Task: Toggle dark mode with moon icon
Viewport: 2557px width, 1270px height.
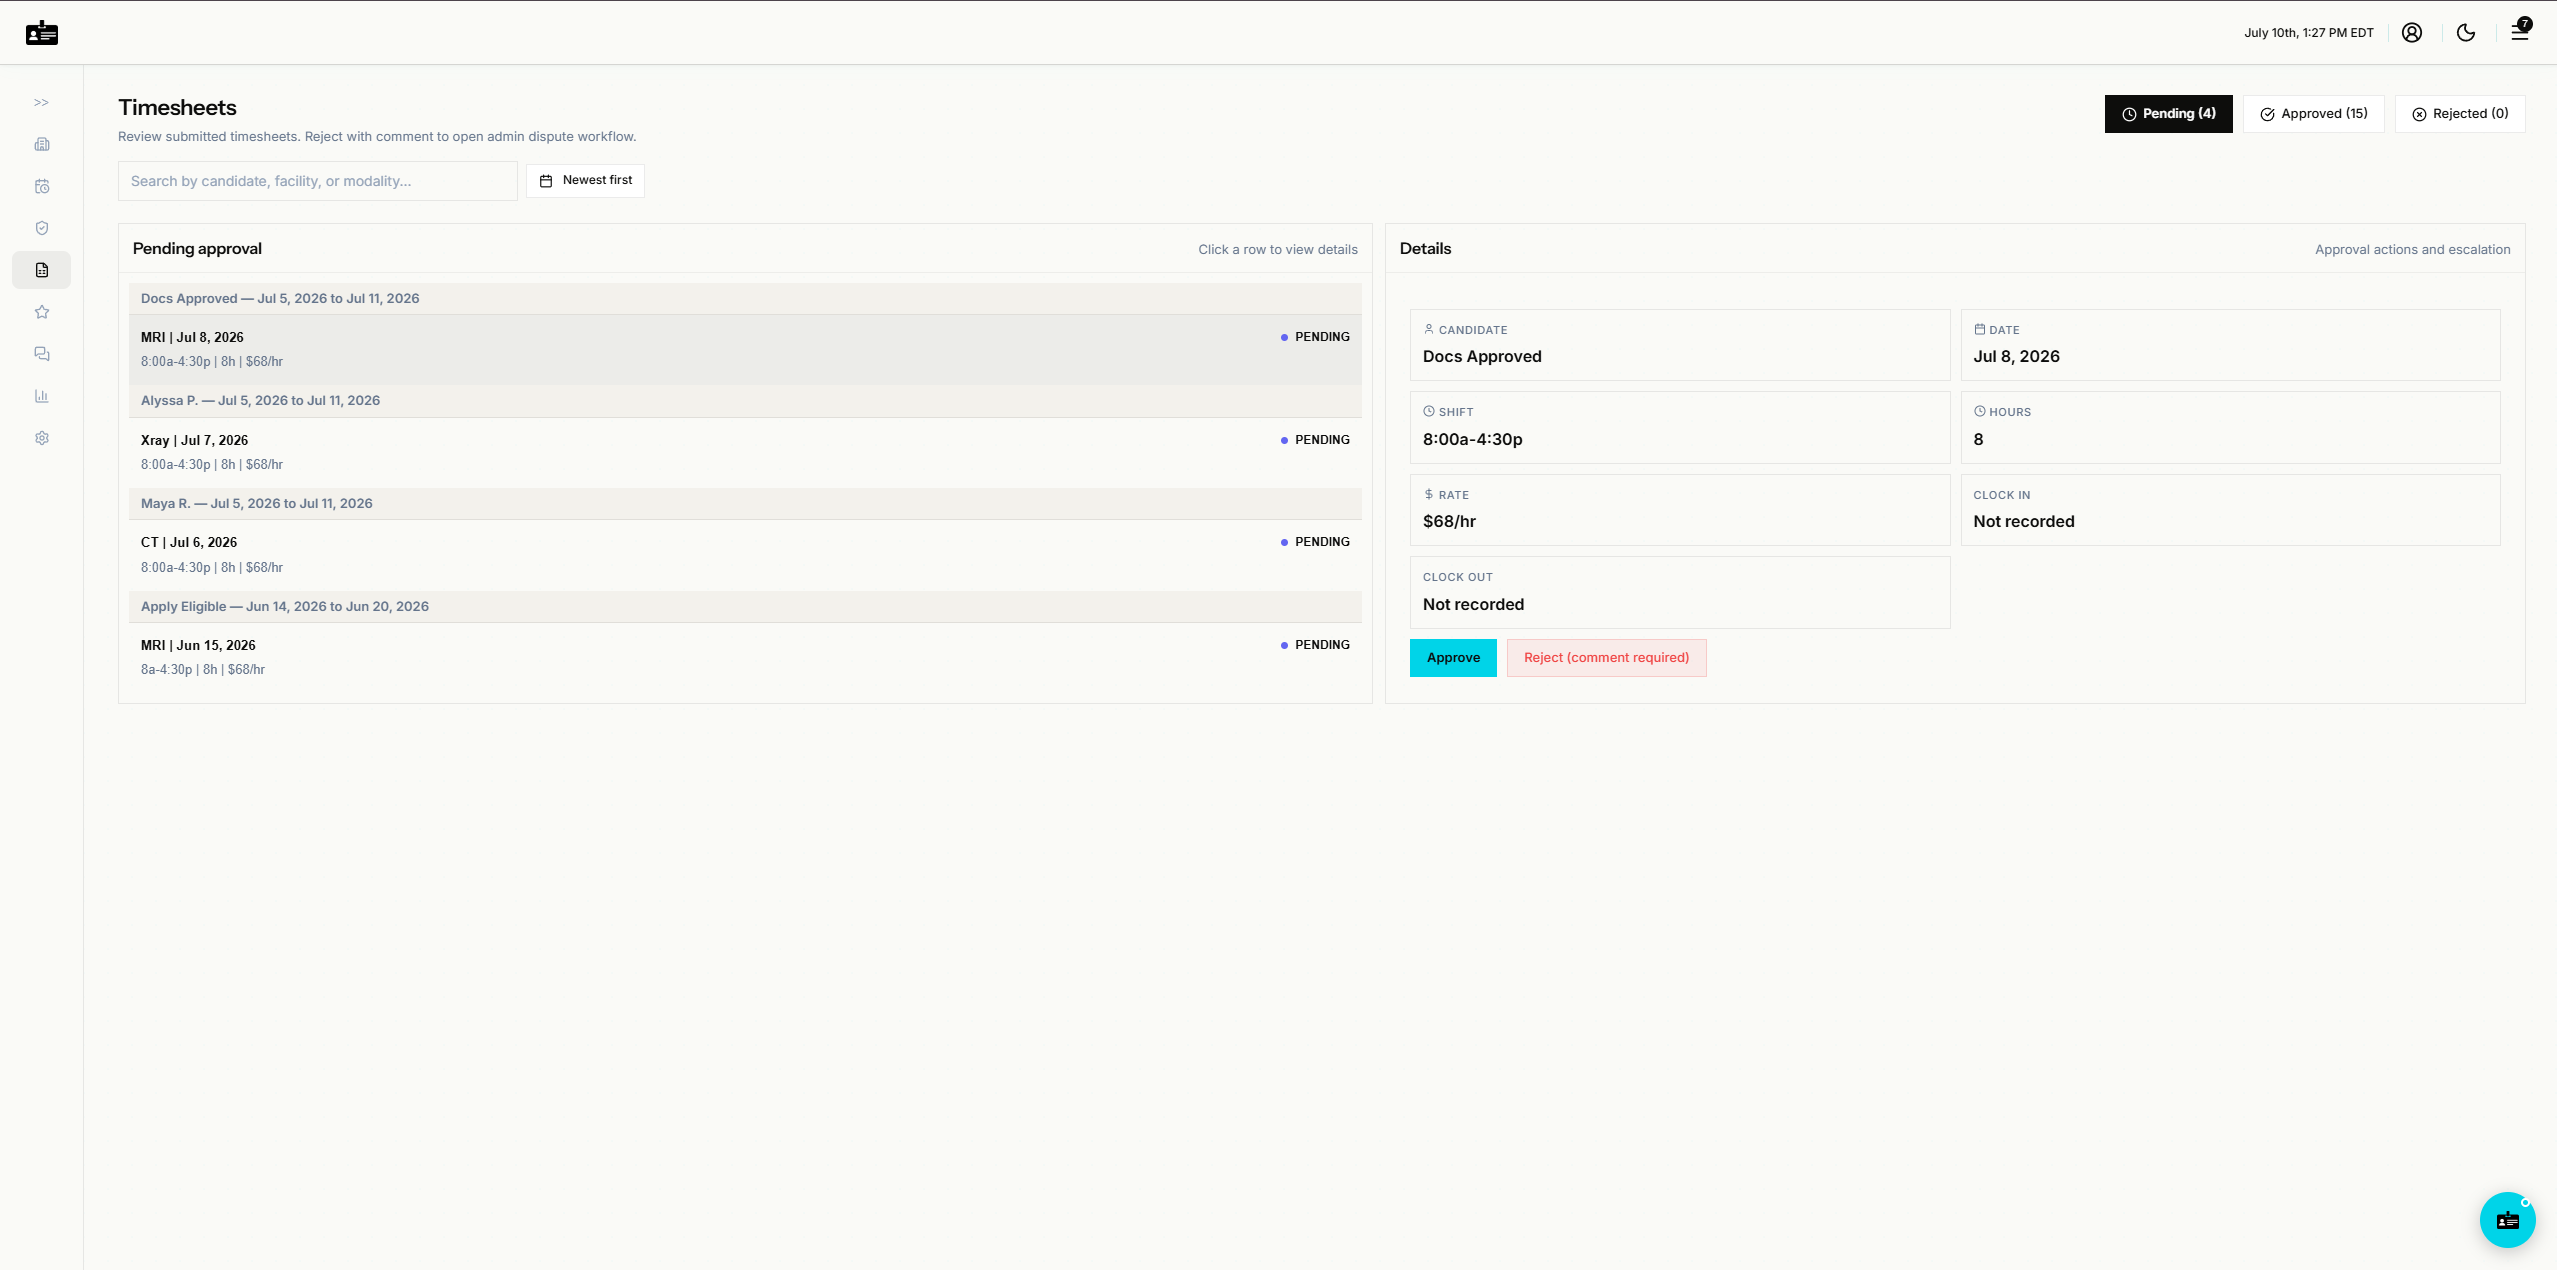Action: coord(2466,33)
